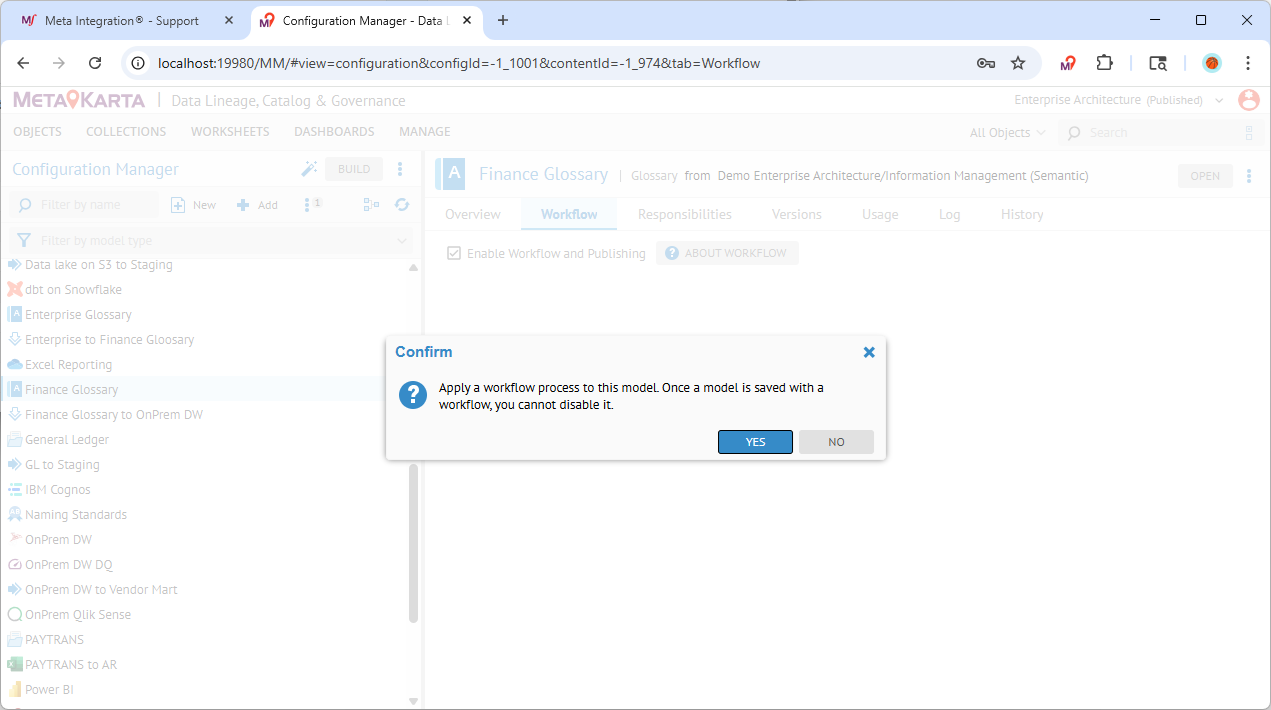Click the user profile avatar icon
The height and width of the screenshot is (710, 1271).
click(1248, 100)
